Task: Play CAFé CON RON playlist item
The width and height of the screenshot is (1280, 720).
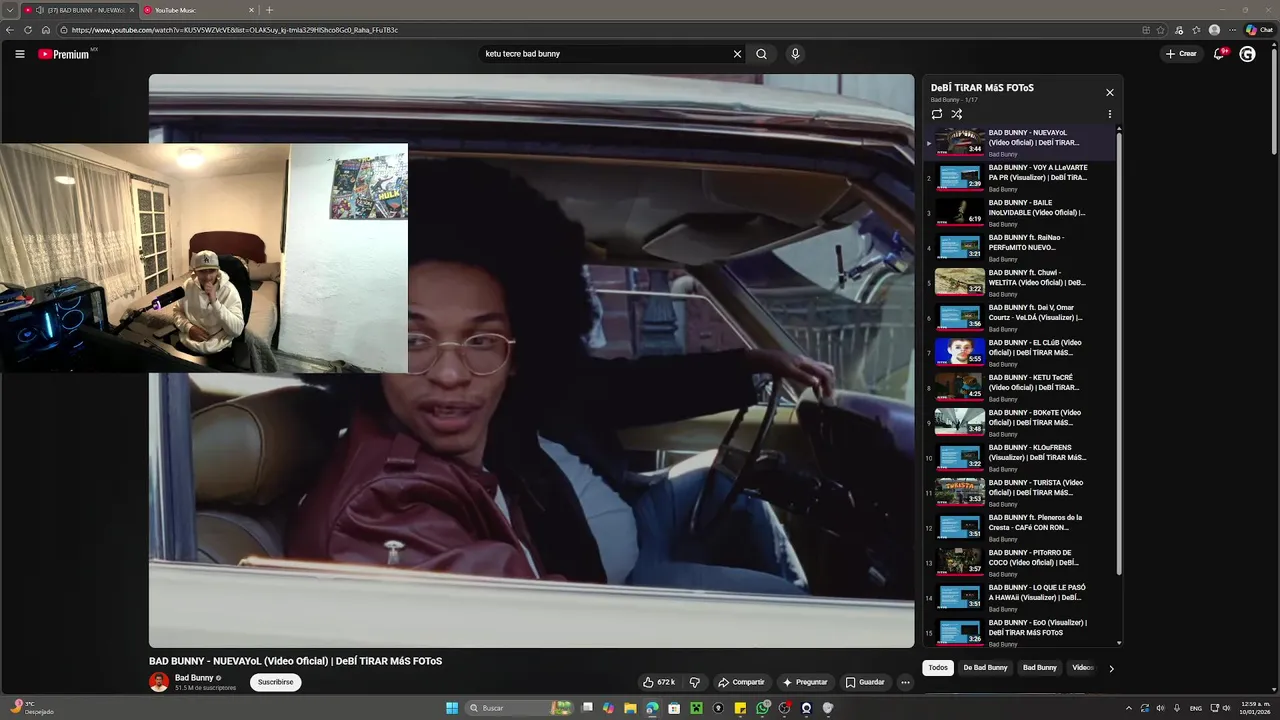Action: (x=1019, y=528)
